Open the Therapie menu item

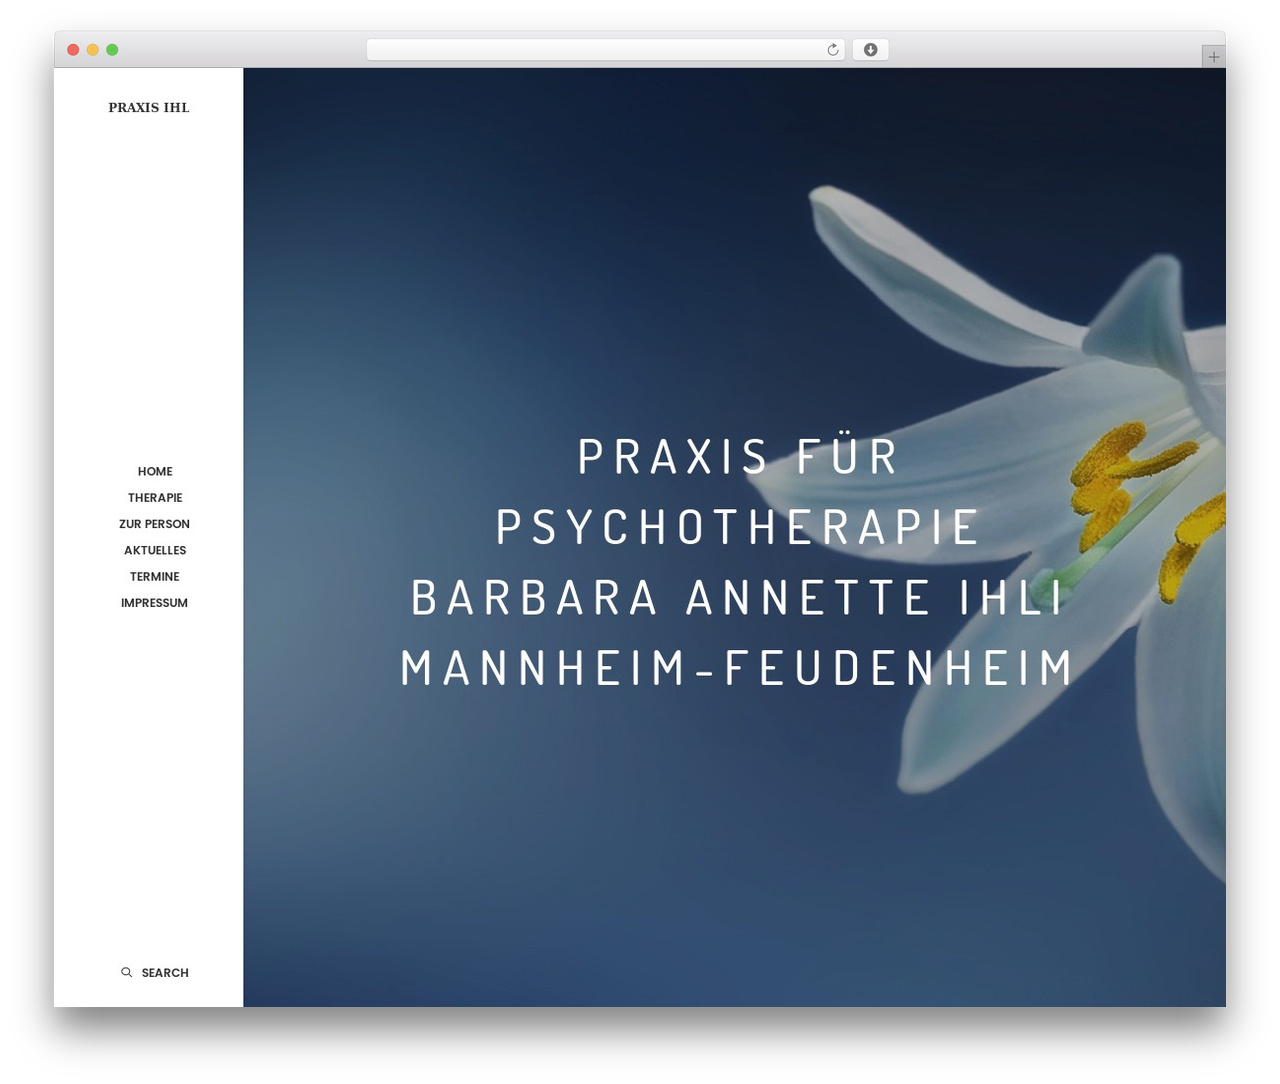[155, 497]
